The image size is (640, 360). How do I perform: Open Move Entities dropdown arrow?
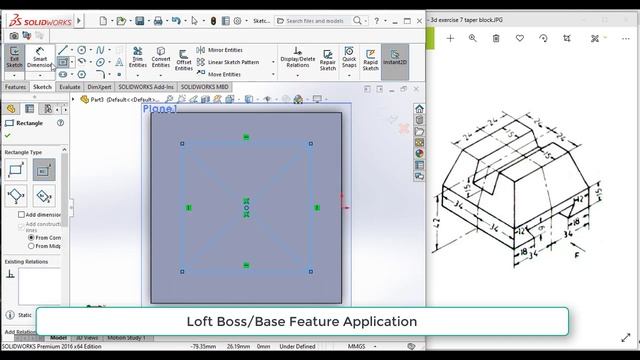(x=273, y=74)
